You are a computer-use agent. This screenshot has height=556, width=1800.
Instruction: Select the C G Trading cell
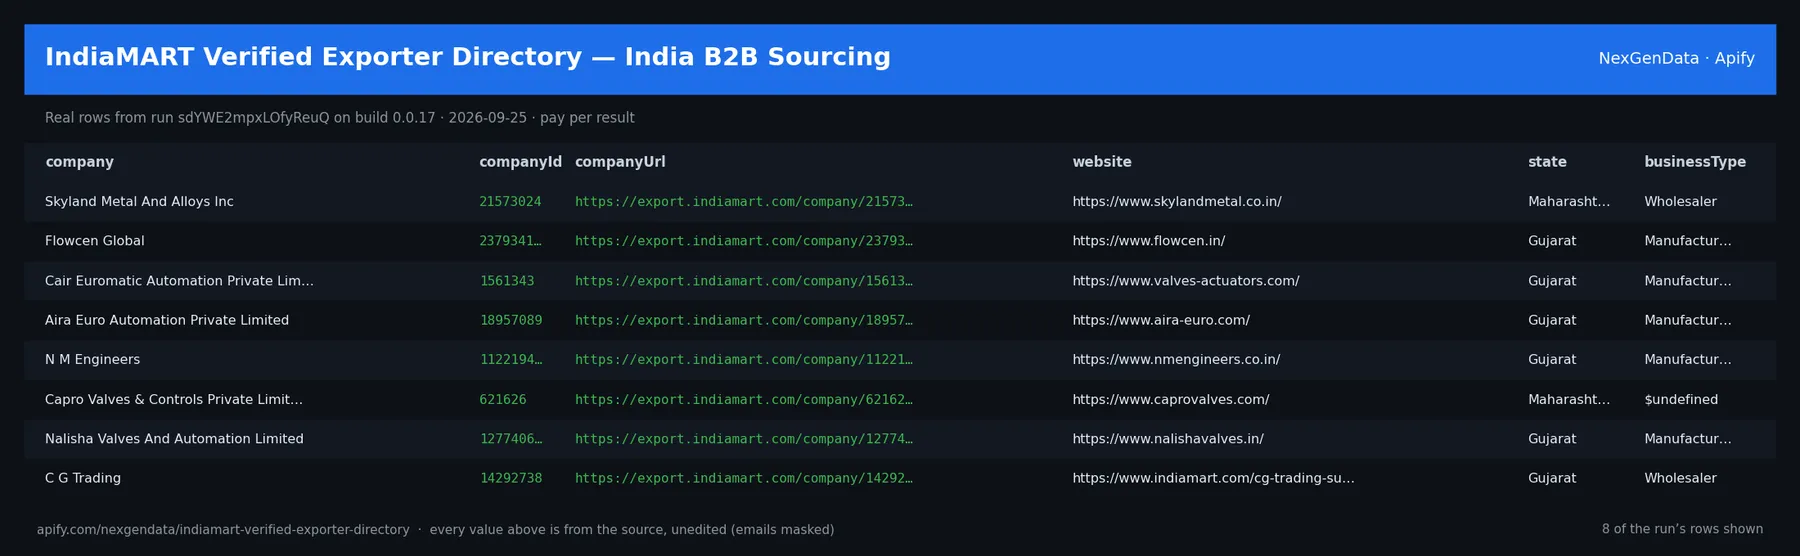[x=83, y=479]
